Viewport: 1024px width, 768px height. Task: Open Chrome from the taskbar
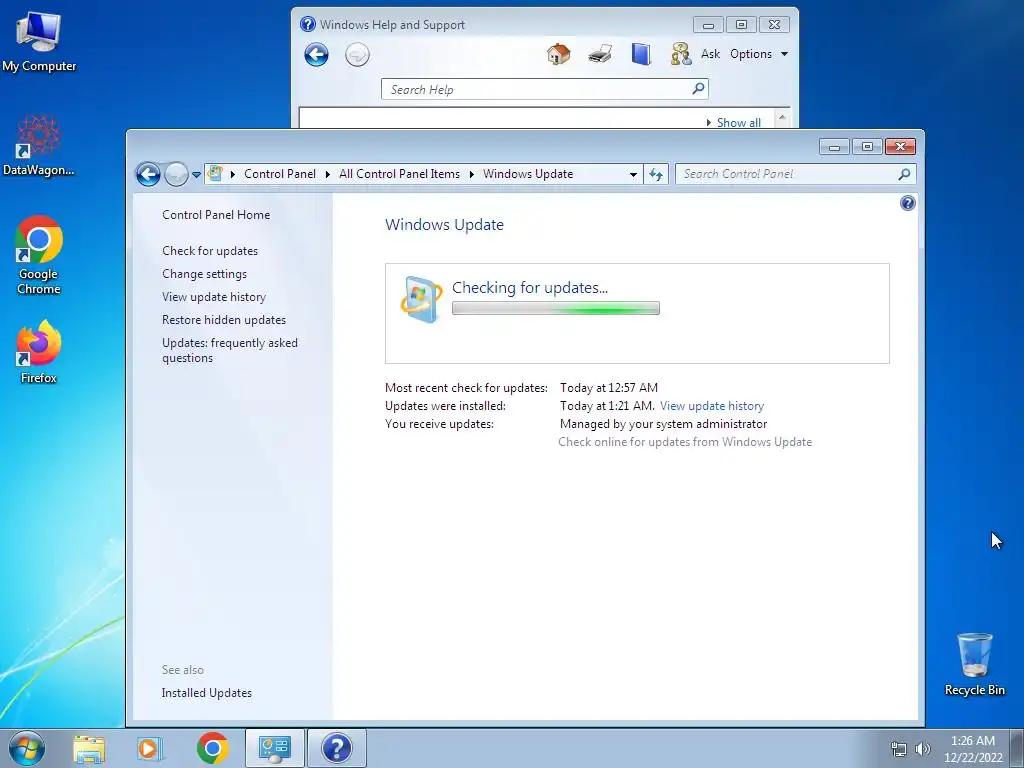212,748
